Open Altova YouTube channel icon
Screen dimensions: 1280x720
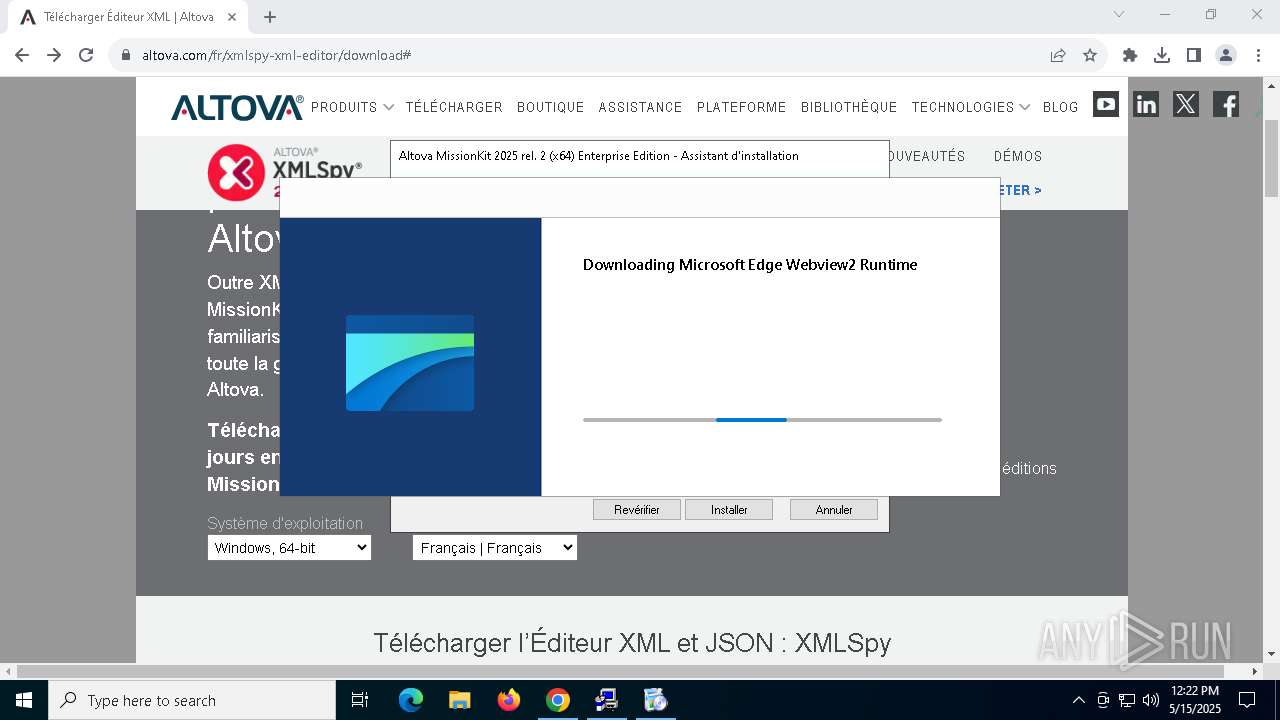coord(1106,104)
